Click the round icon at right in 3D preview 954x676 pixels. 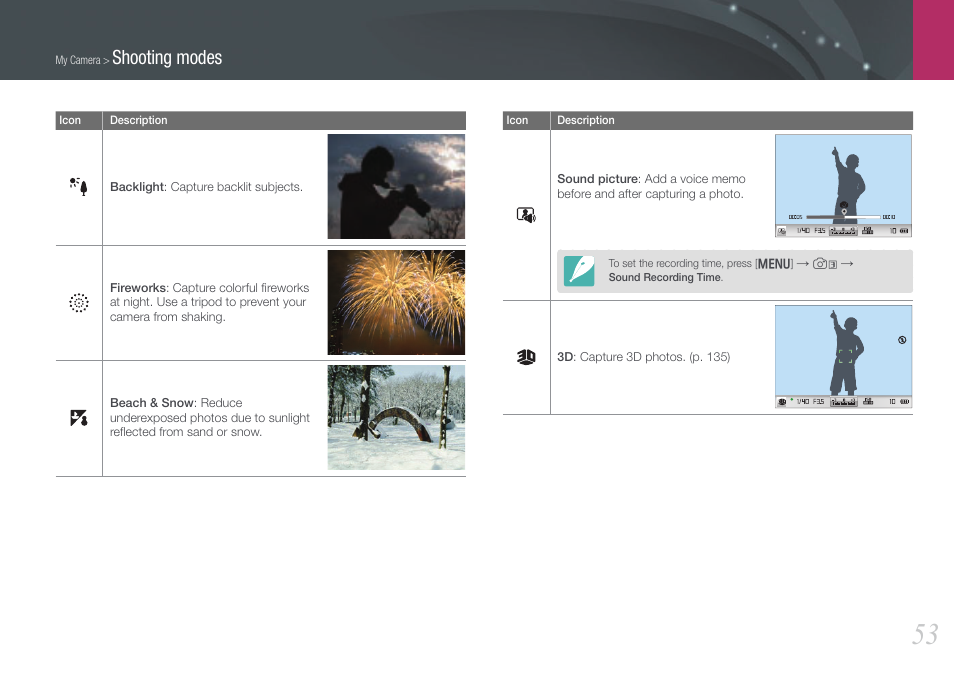(x=902, y=340)
